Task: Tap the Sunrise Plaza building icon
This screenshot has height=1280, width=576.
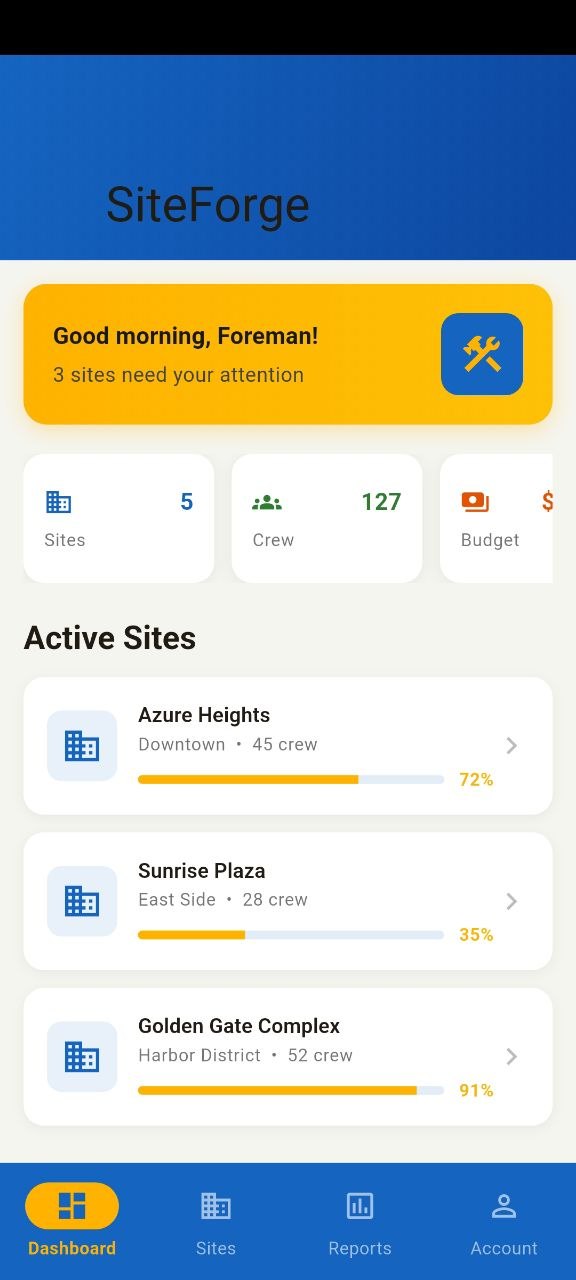Action: point(81,900)
